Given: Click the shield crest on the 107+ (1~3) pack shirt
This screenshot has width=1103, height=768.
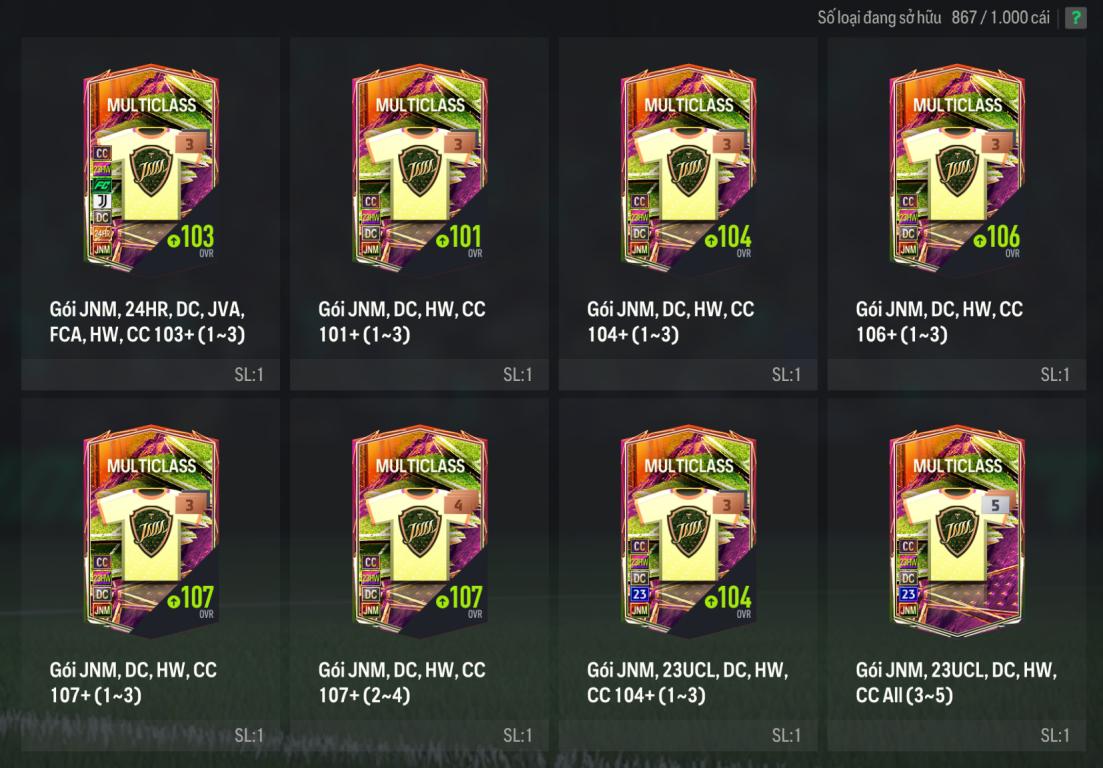Looking at the screenshot, I should pyautogui.click(x=151, y=532).
